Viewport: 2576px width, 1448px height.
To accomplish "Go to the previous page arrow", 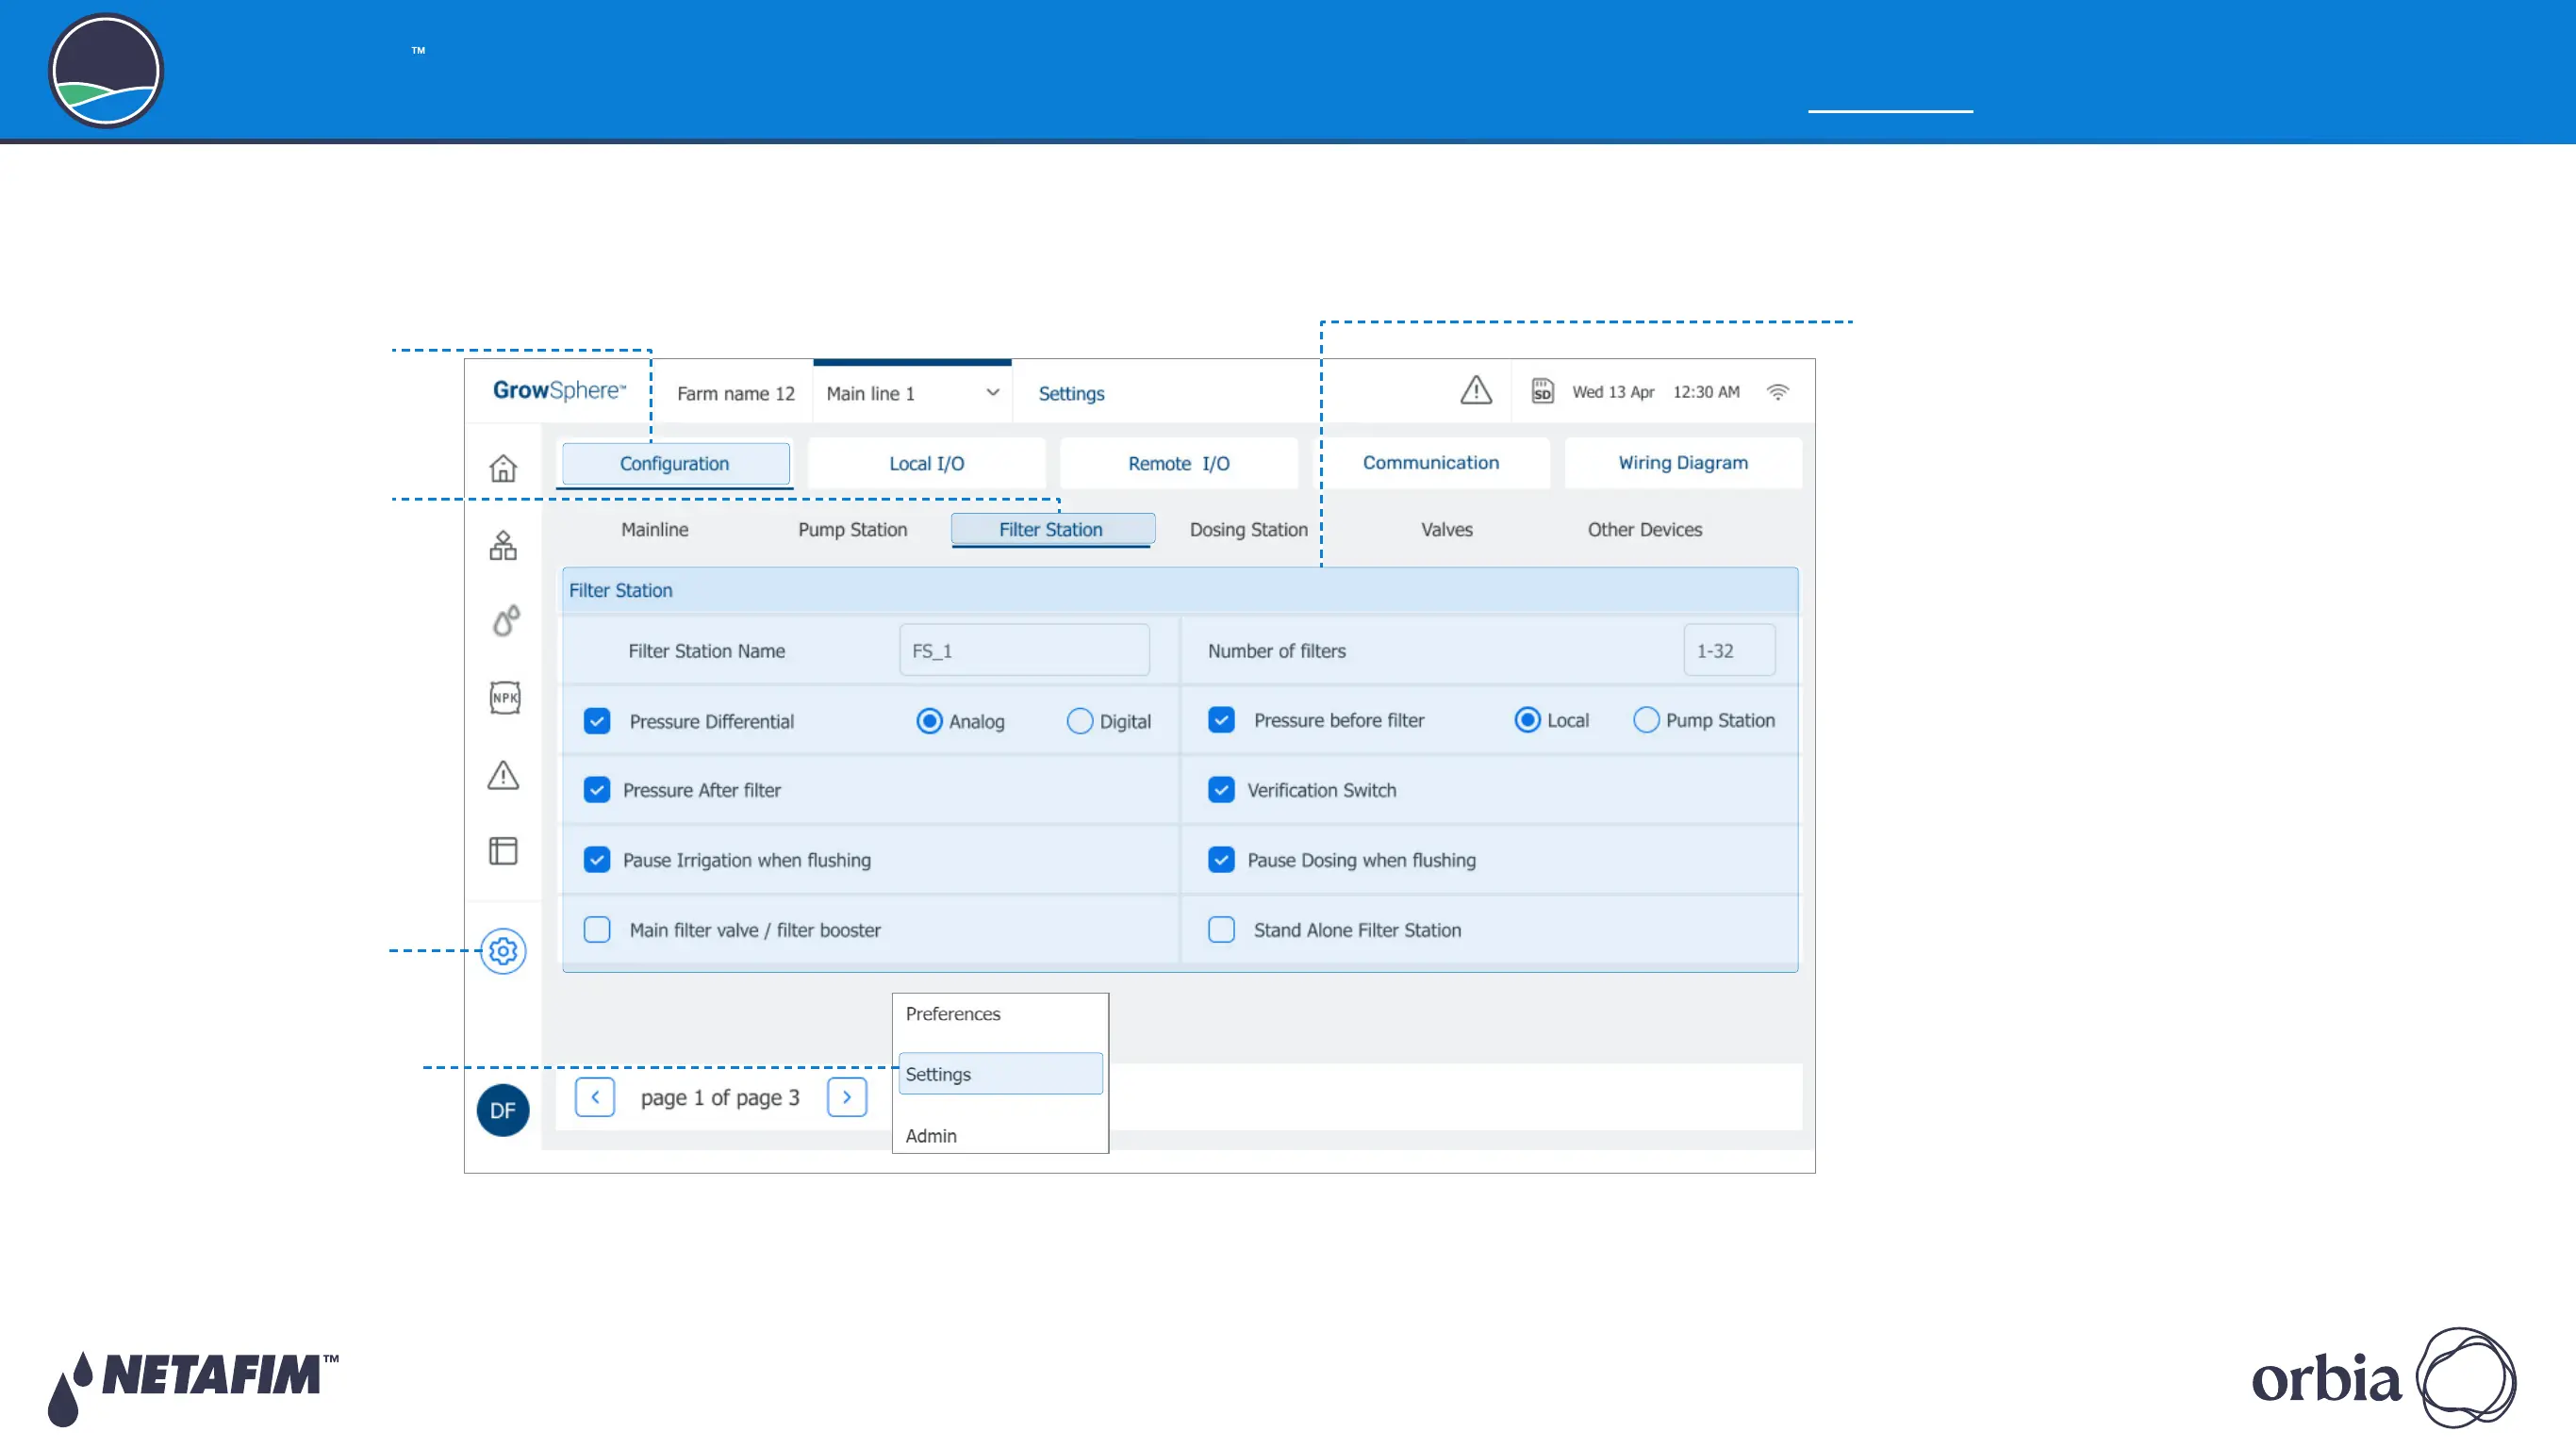I will click(595, 1097).
